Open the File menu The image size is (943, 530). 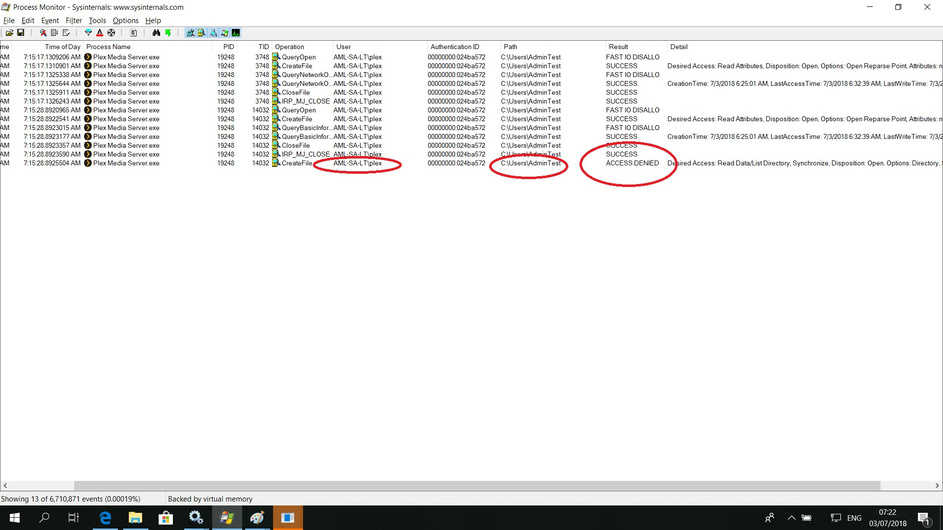click(9, 20)
